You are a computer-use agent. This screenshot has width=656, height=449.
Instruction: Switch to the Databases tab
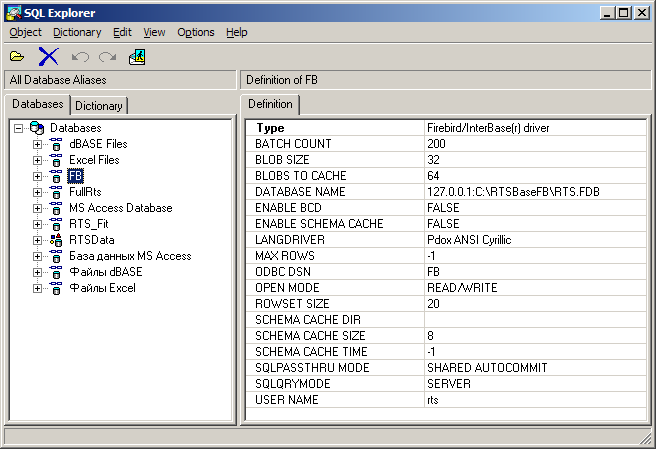38,104
